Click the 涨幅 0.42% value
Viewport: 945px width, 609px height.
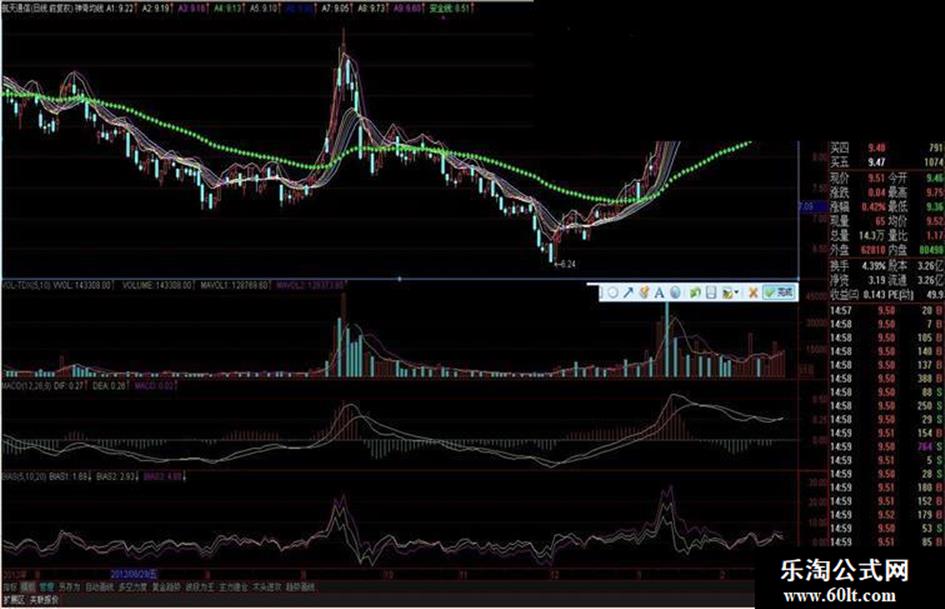coord(873,207)
